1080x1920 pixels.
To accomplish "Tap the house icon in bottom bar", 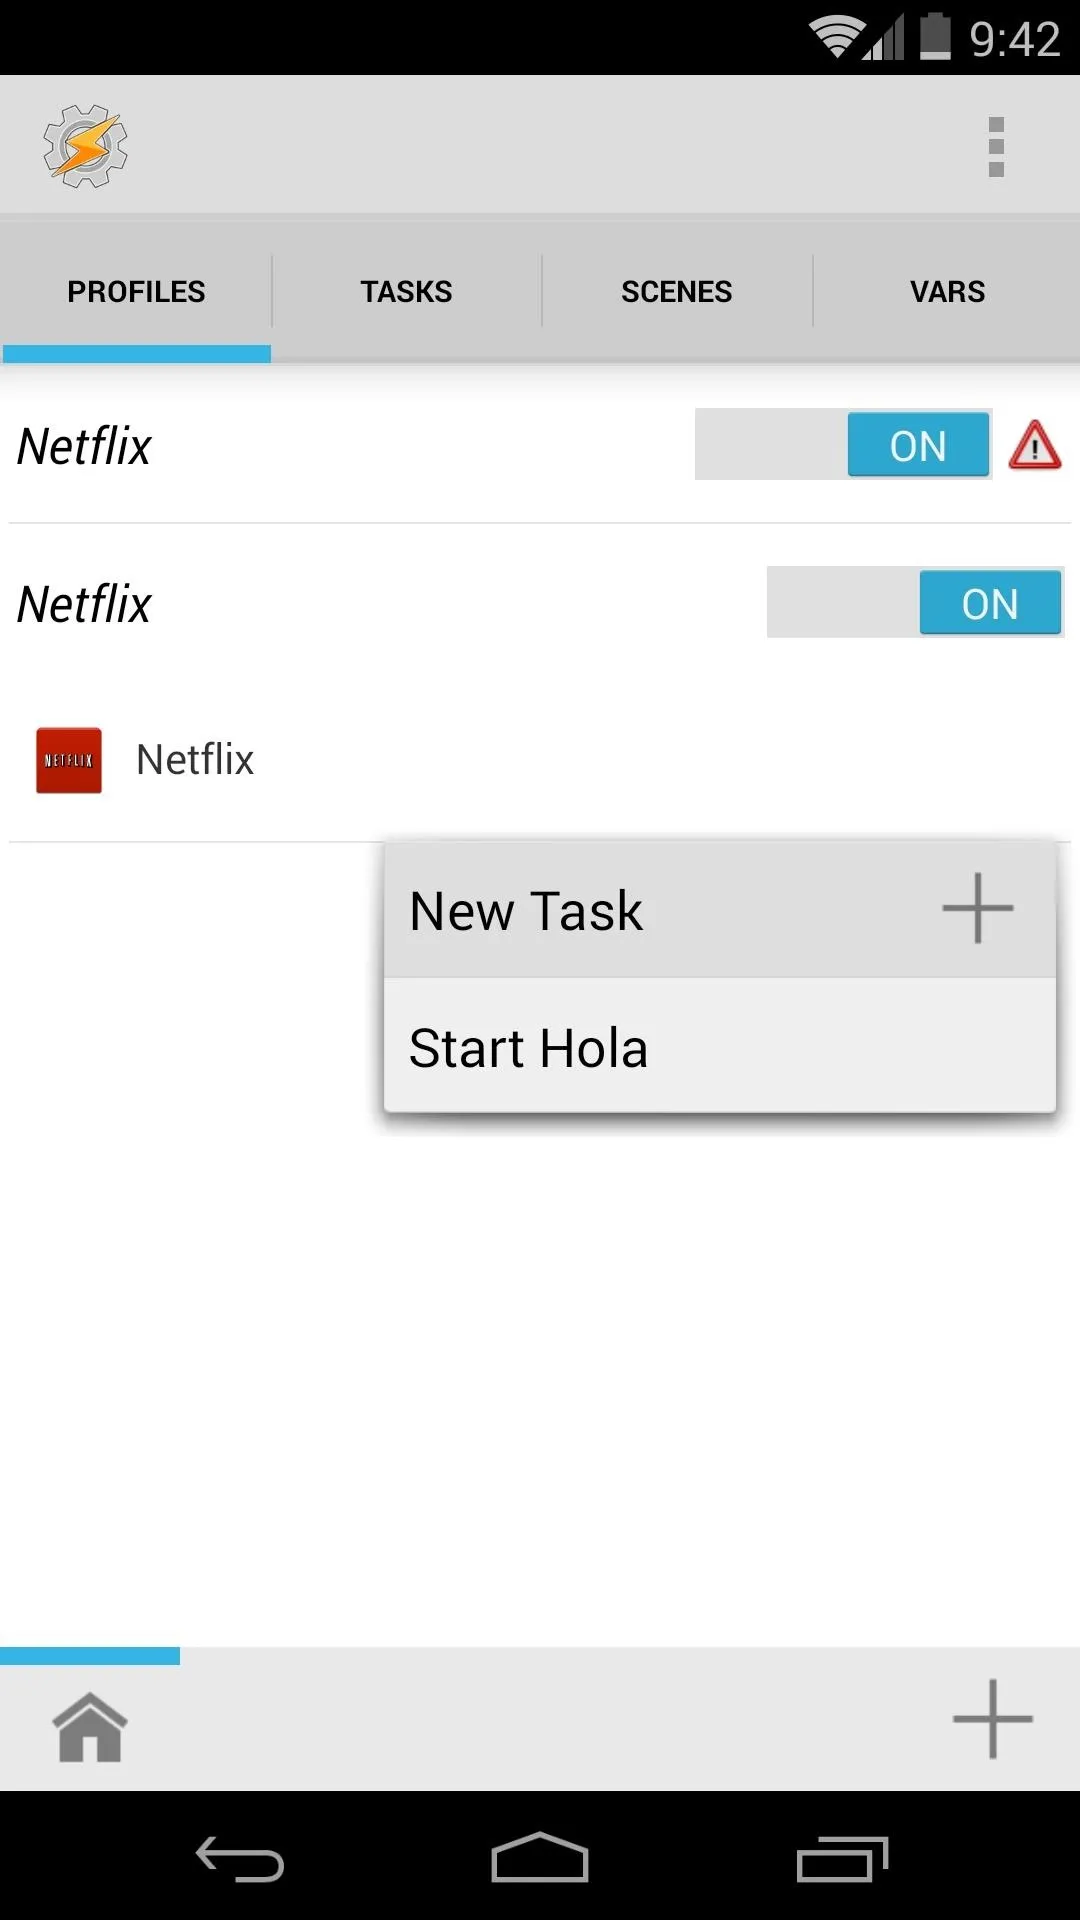I will coord(90,1727).
